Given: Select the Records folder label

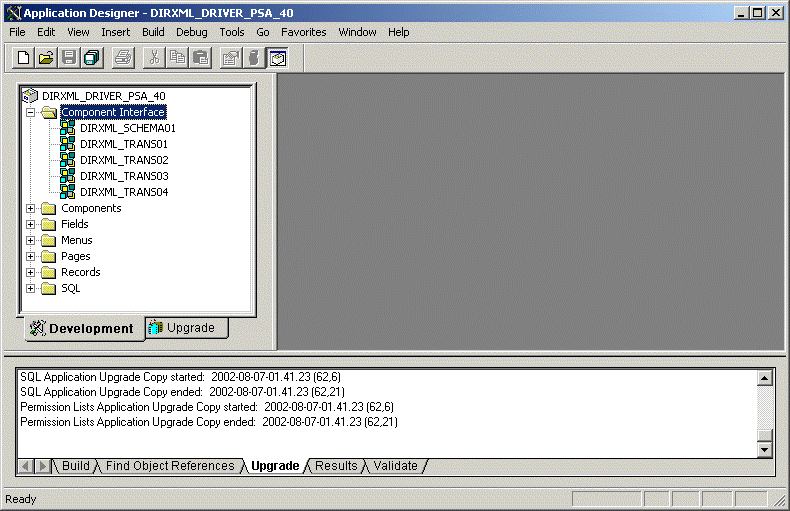Looking at the screenshot, I should tap(81, 272).
